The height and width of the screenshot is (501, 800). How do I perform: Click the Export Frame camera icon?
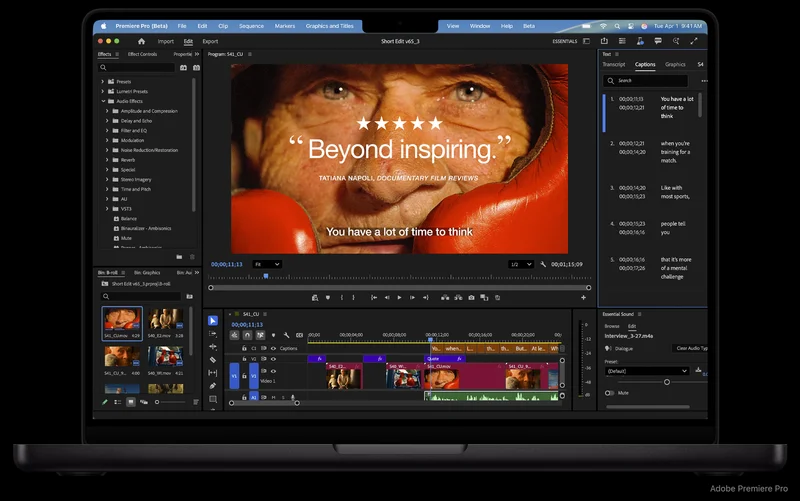472,297
